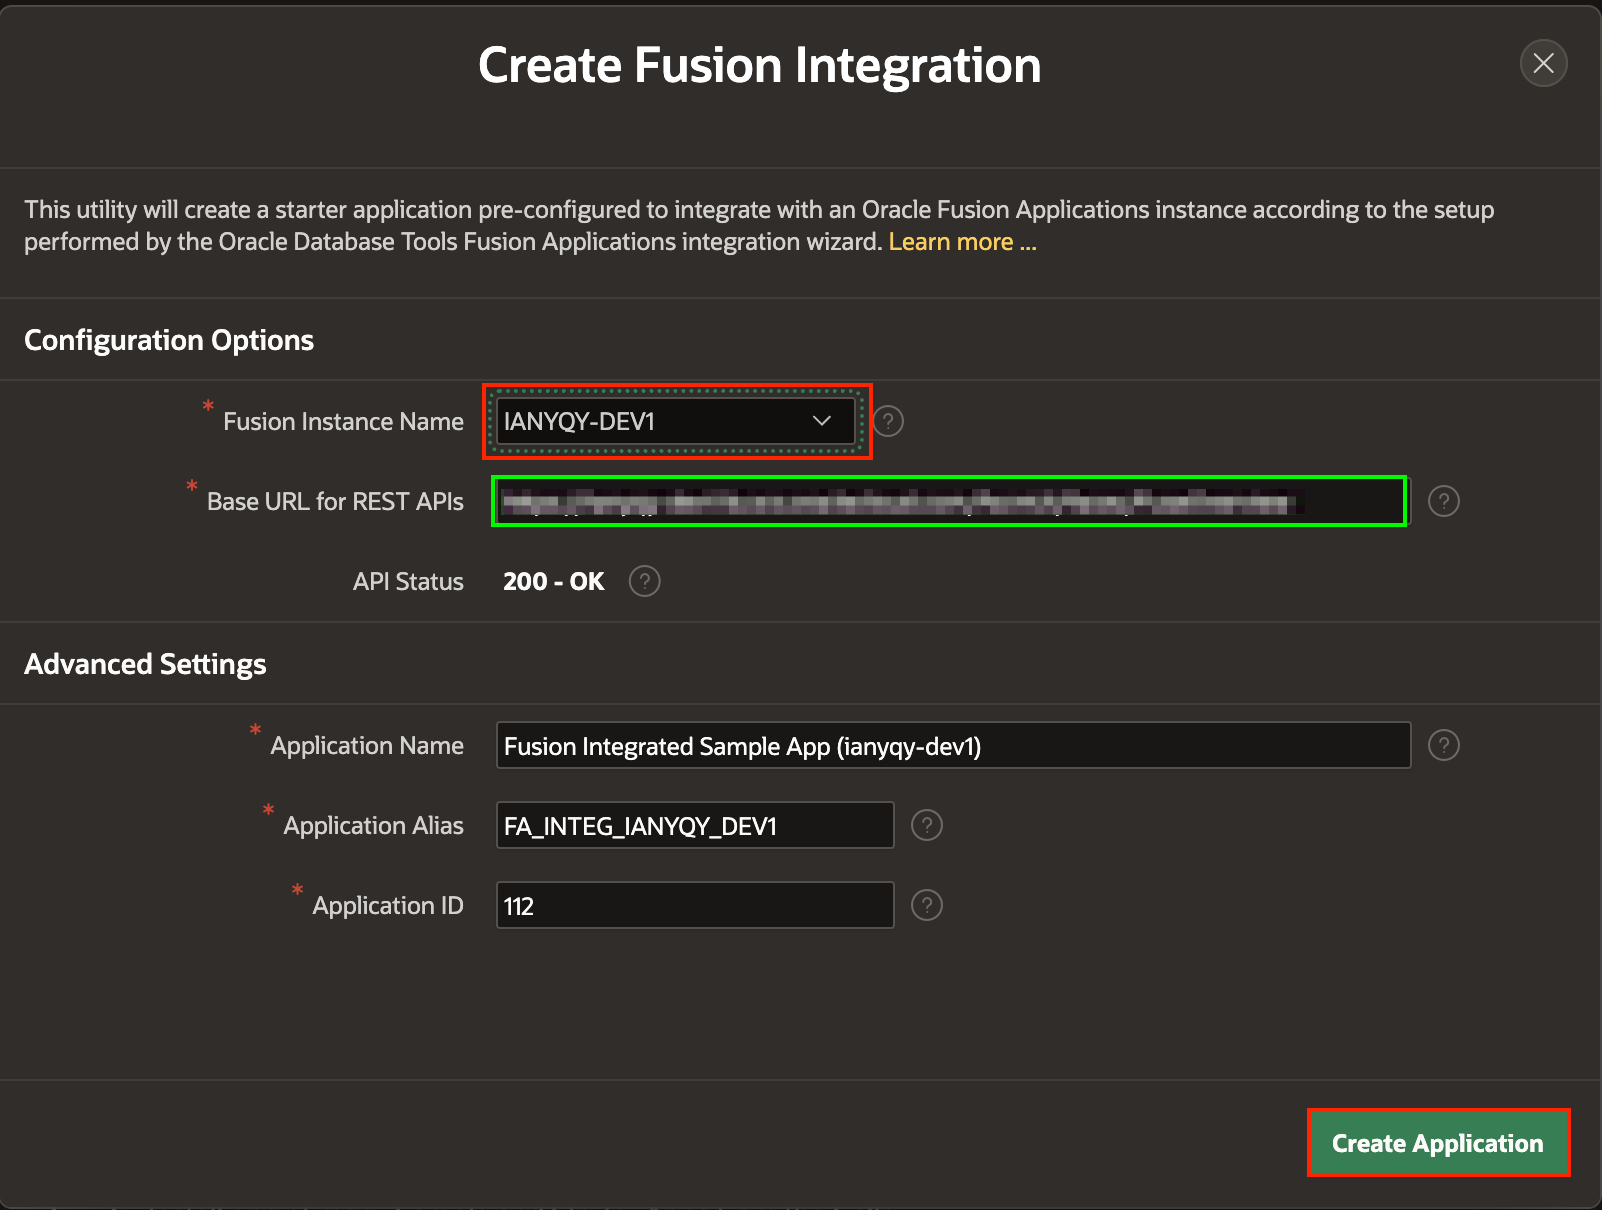The image size is (1602, 1210).
Task: Select the Application Alias input box
Action: click(x=694, y=825)
